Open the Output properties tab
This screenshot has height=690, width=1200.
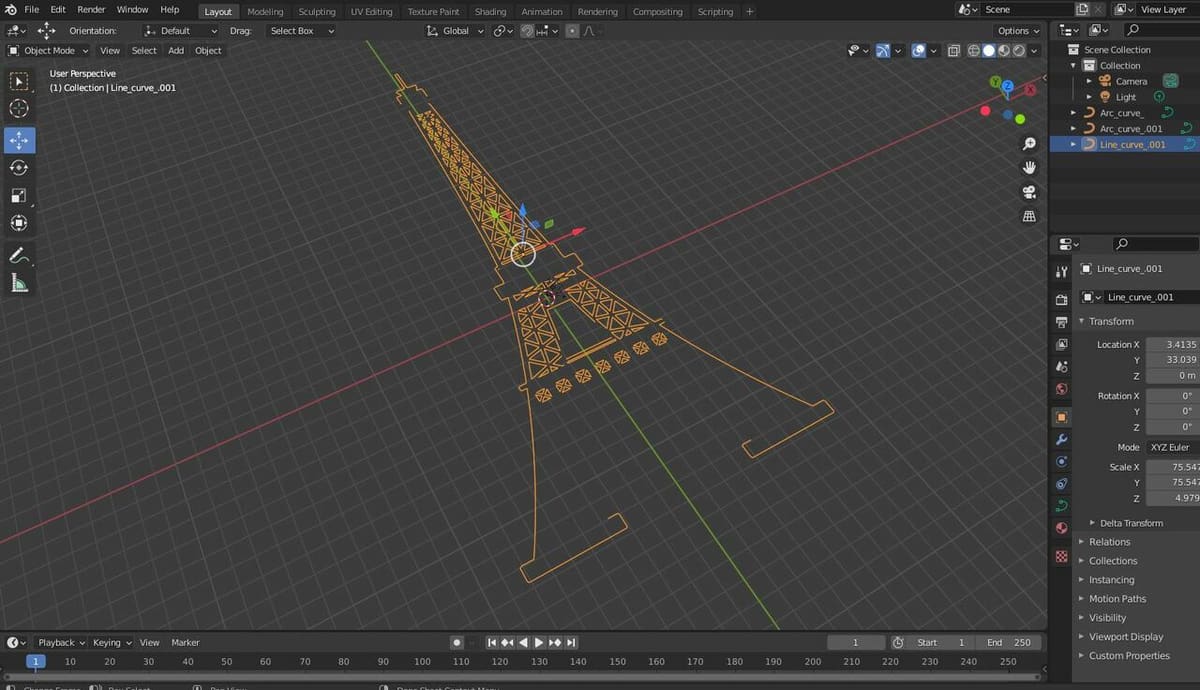click(1062, 322)
